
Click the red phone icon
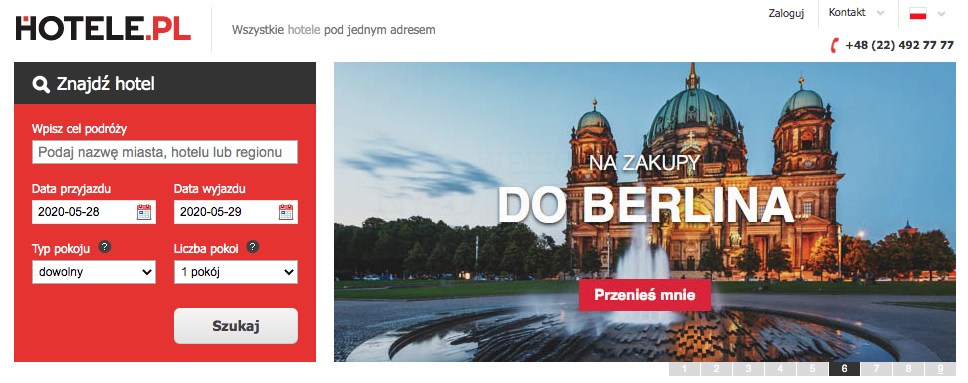pos(835,45)
